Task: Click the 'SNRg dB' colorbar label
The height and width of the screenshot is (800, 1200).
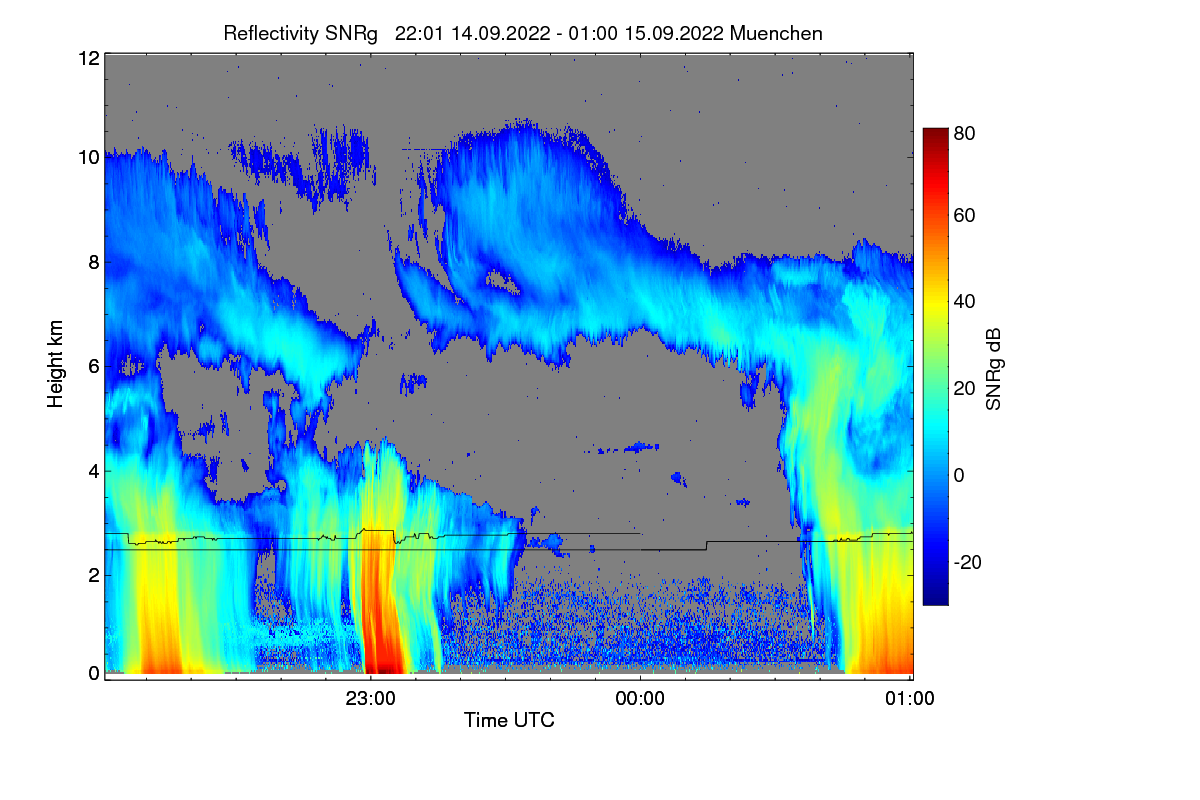Action: pos(993,370)
